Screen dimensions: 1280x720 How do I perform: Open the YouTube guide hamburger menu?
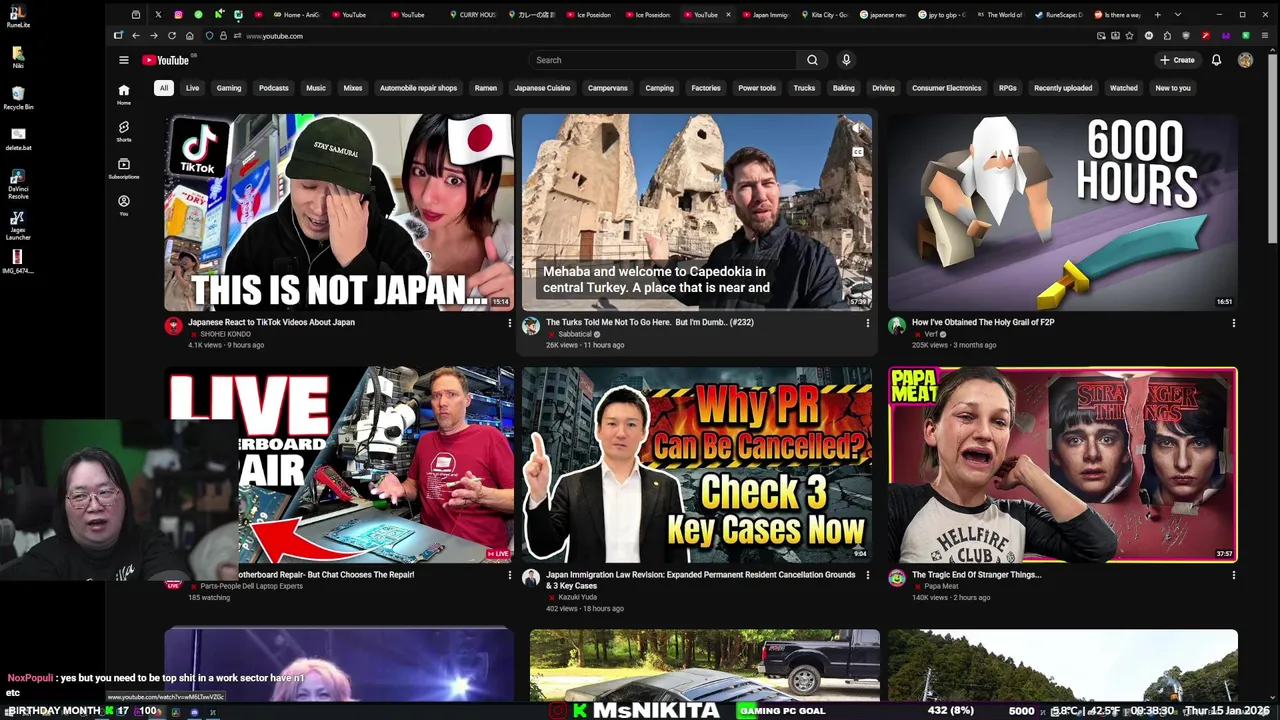point(124,60)
